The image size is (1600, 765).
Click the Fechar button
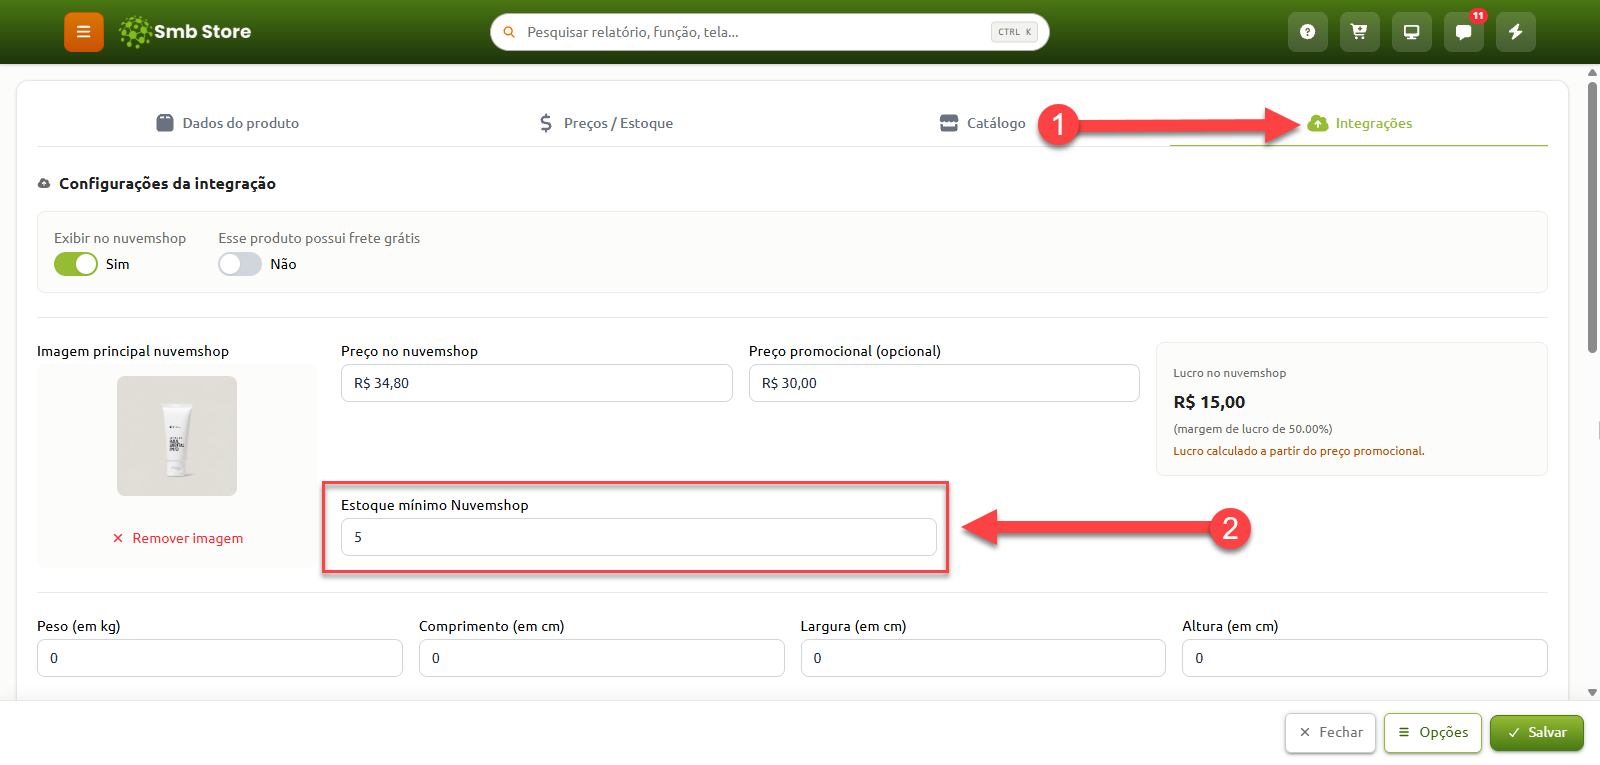pyautogui.click(x=1331, y=733)
